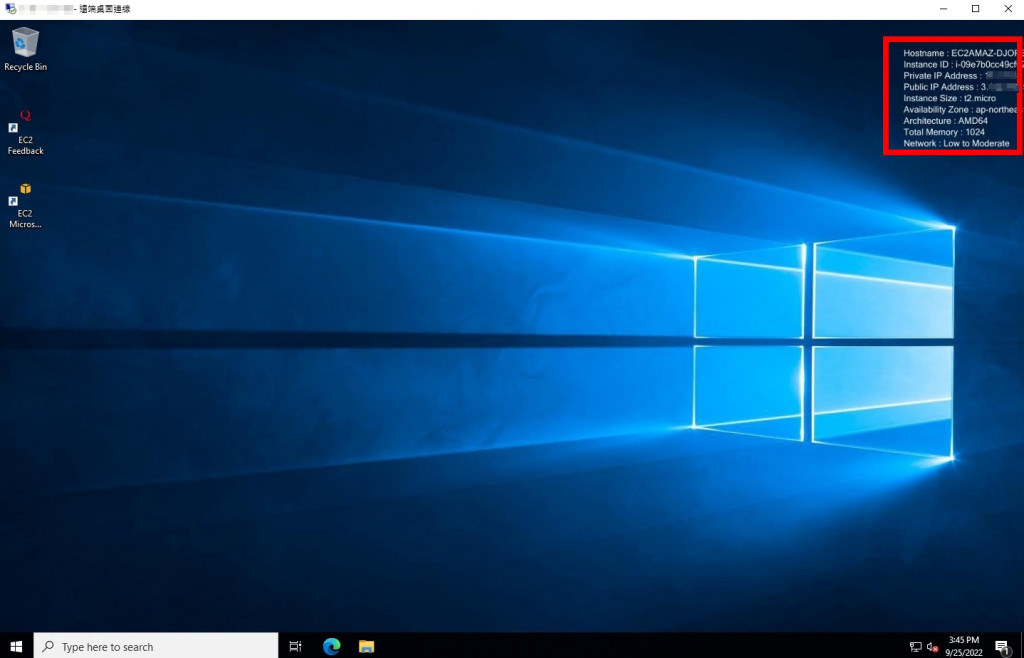Viewport: 1024px width, 658px height.
Task: Open File Explorer from the taskbar
Action: 366,646
